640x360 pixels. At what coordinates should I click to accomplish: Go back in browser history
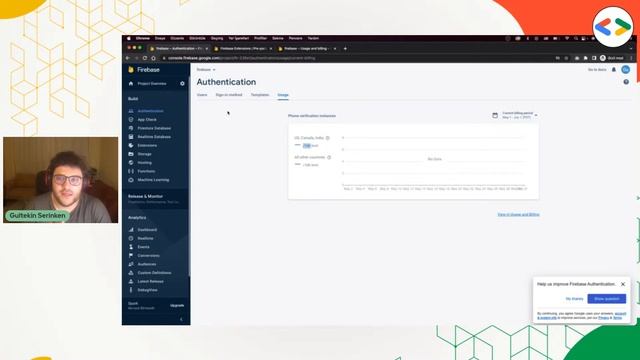128,58
